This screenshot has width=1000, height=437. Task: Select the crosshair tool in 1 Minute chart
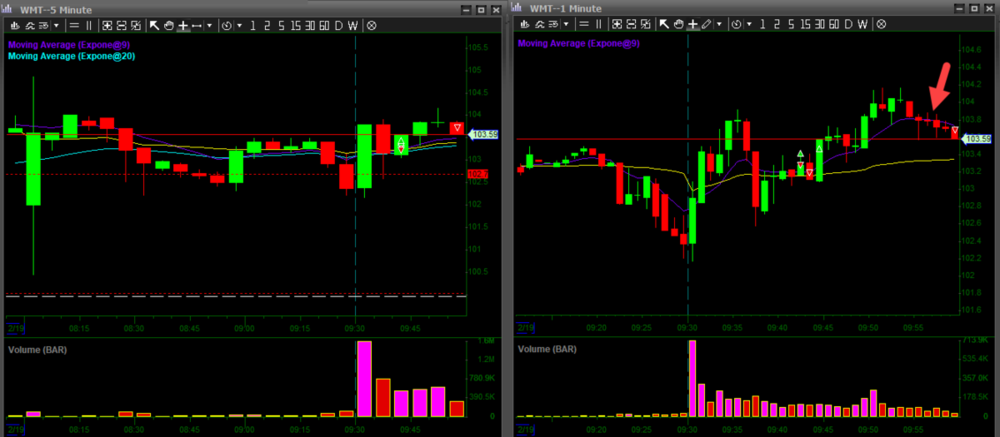pos(693,24)
